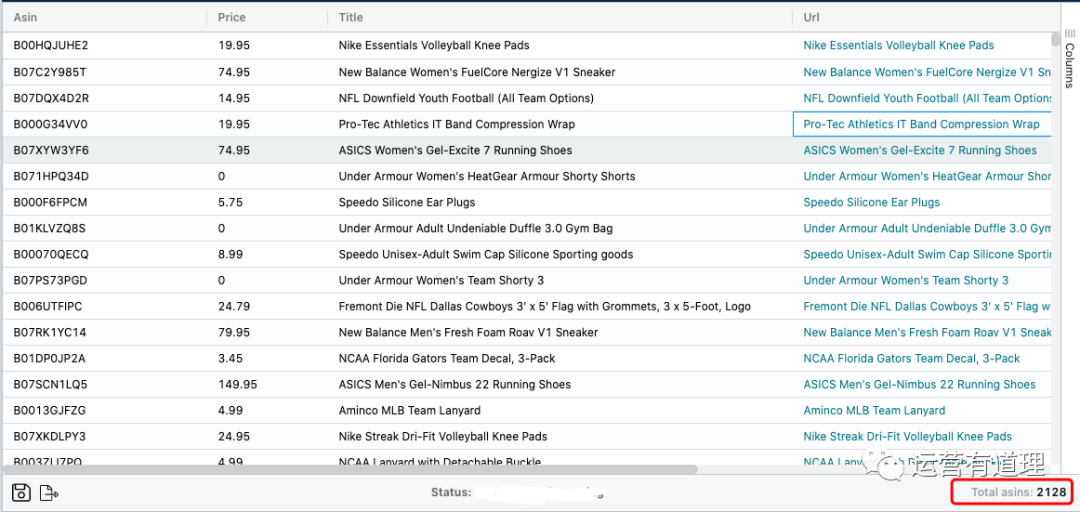
Task: Click the horizontal scrollbar at table bottom
Action: point(350,468)
